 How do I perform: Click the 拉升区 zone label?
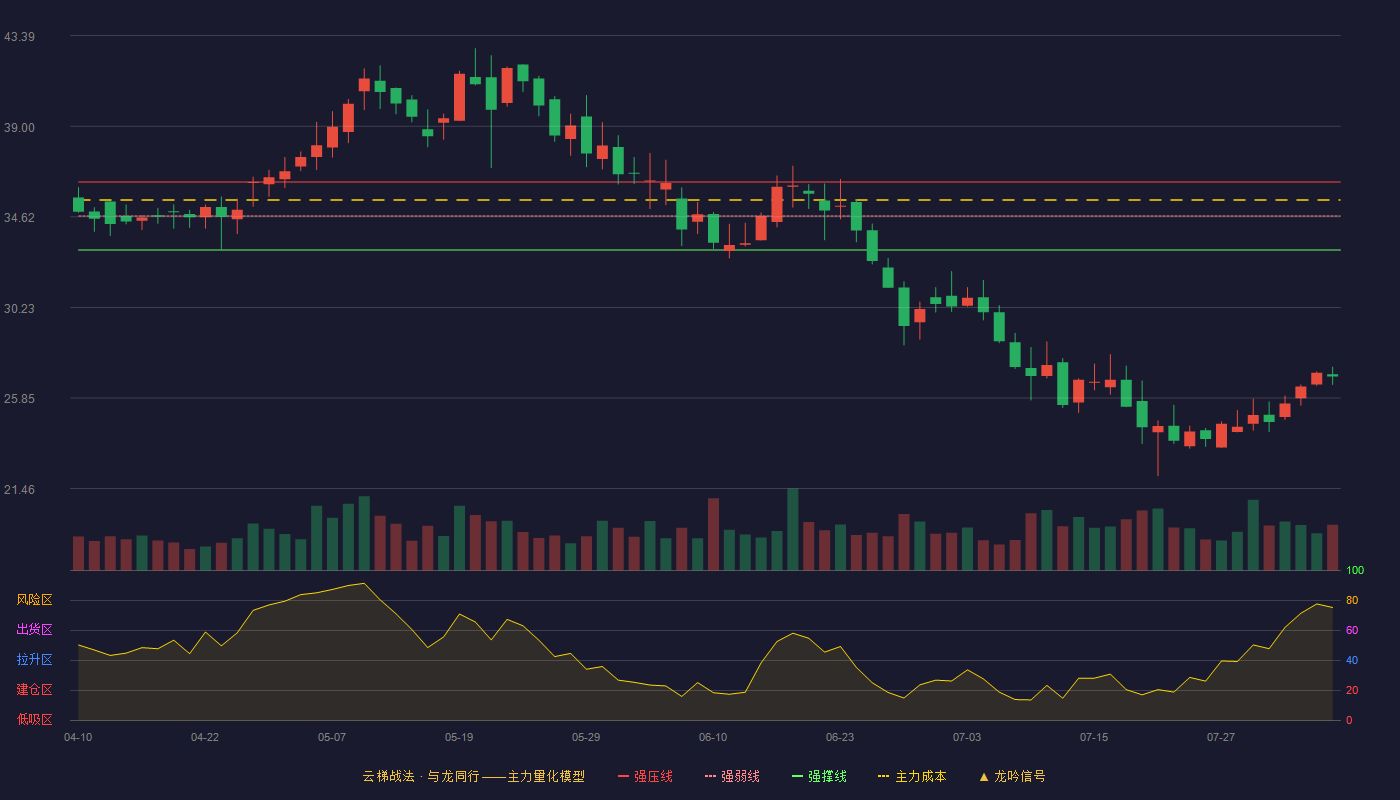(x=34, y=660)
